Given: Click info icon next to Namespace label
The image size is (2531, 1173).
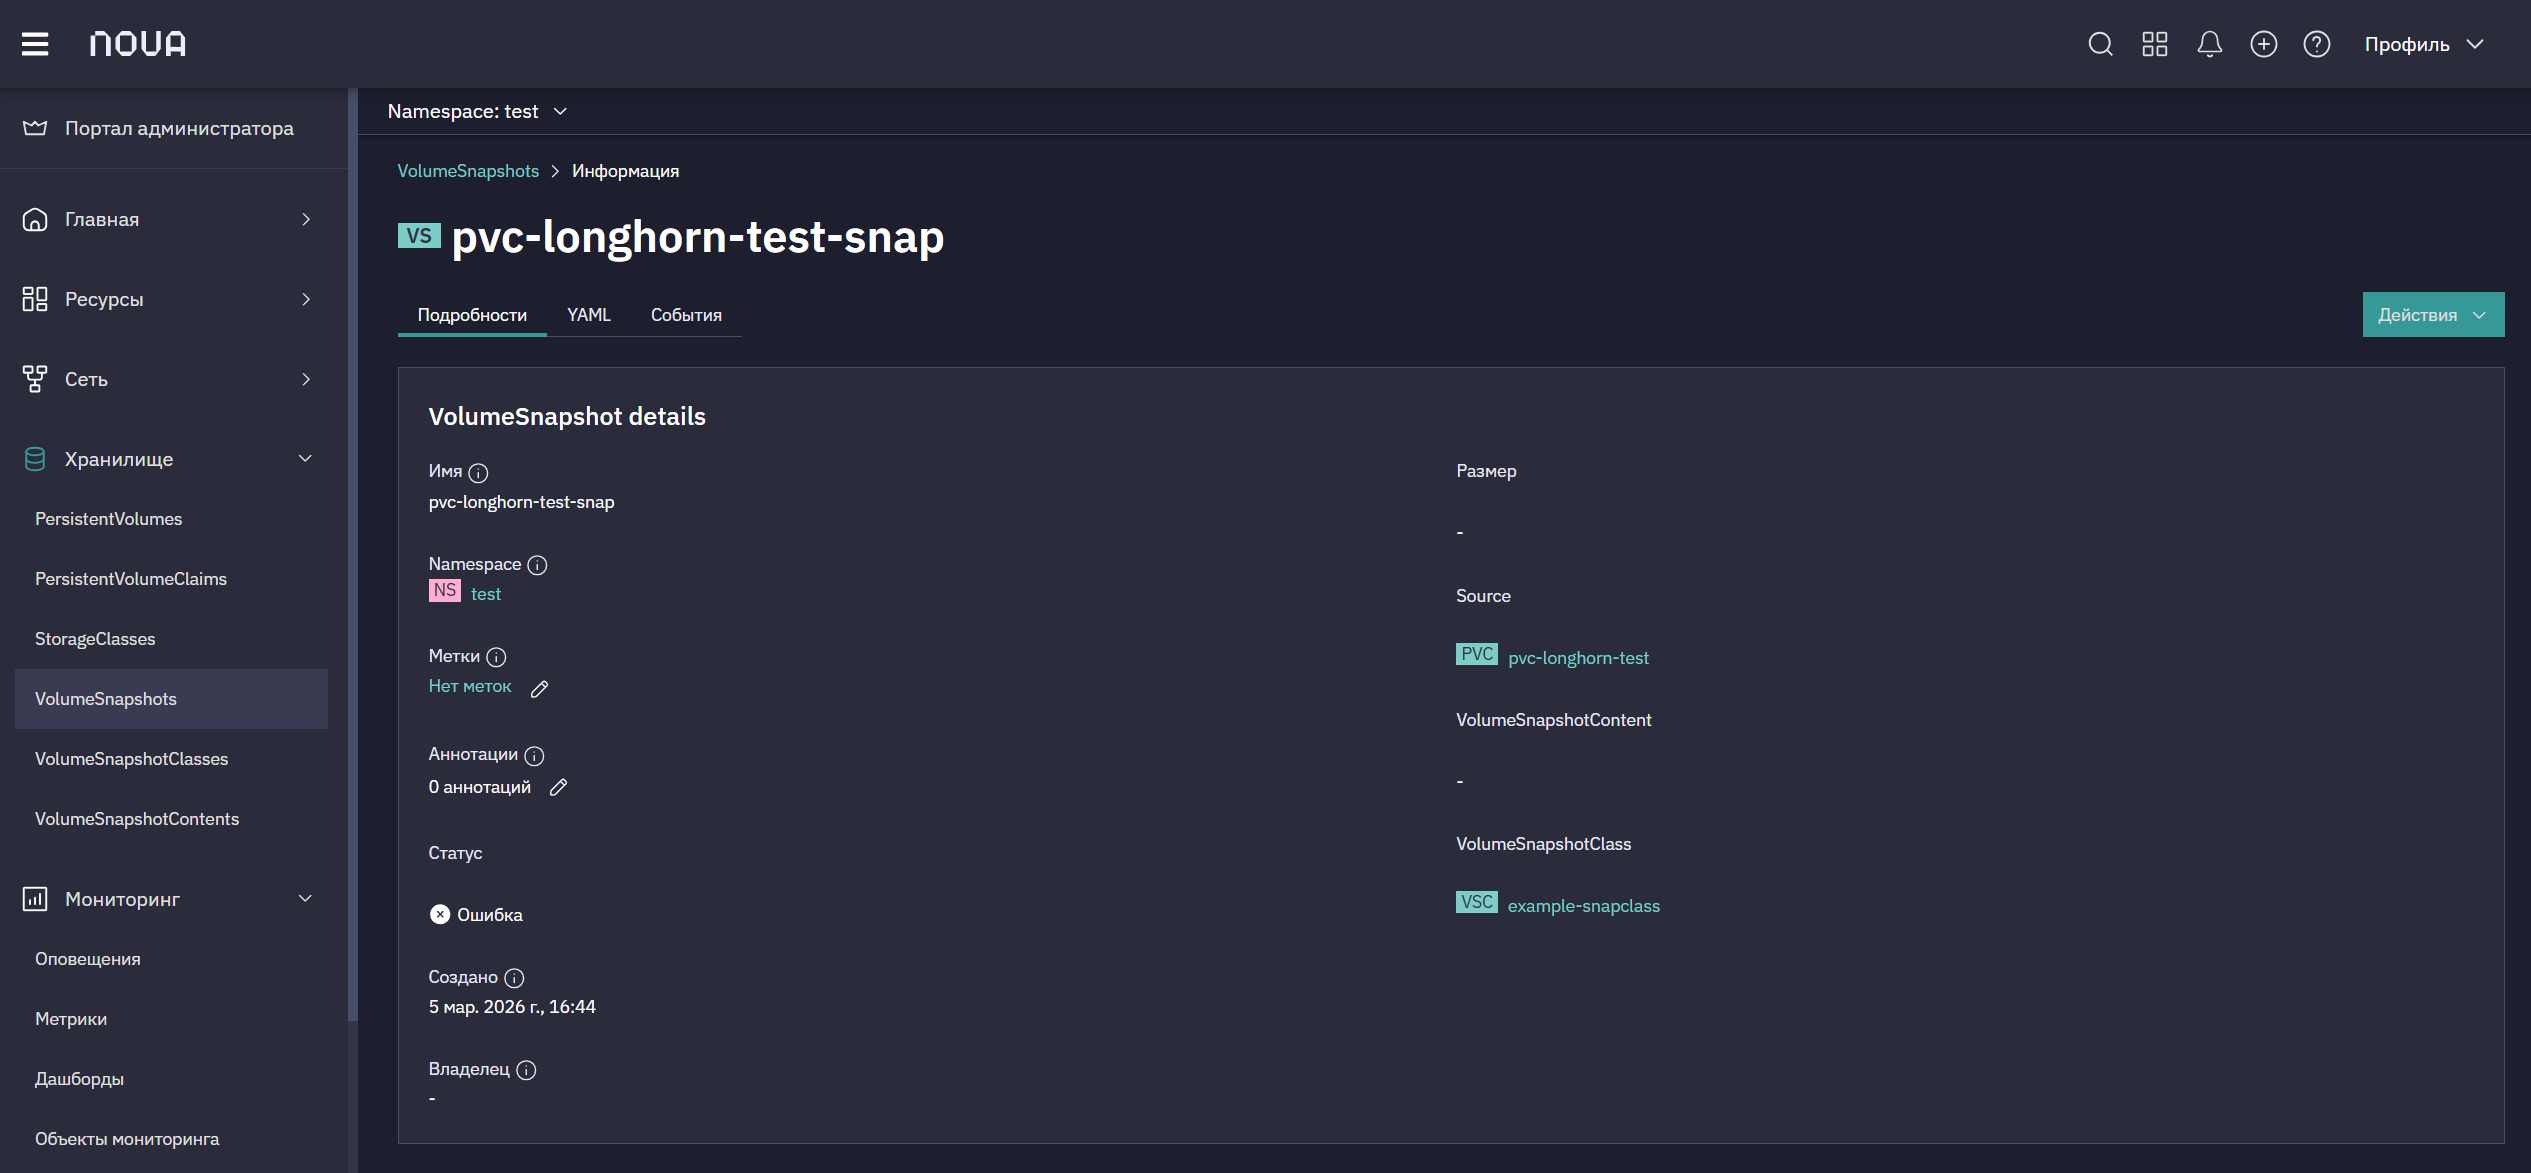Looking at the screenshot, I should [x=537, y=565].
